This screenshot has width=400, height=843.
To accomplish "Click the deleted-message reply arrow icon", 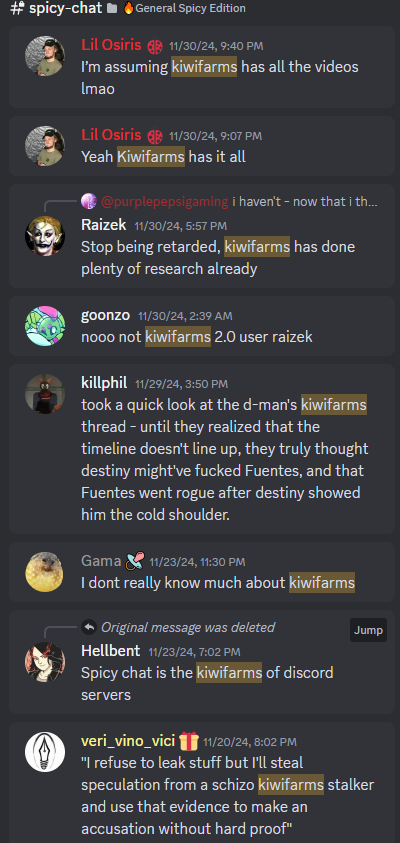I will (x=89, y=627).
